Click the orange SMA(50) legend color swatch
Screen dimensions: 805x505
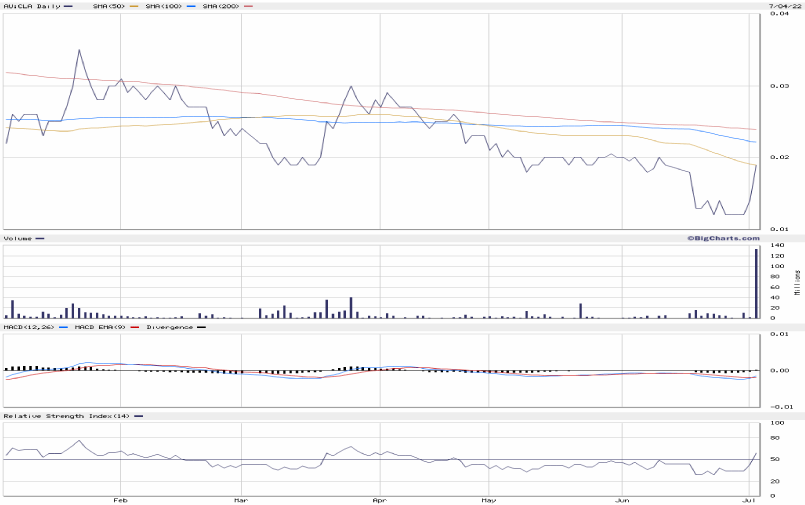(133, 6)
